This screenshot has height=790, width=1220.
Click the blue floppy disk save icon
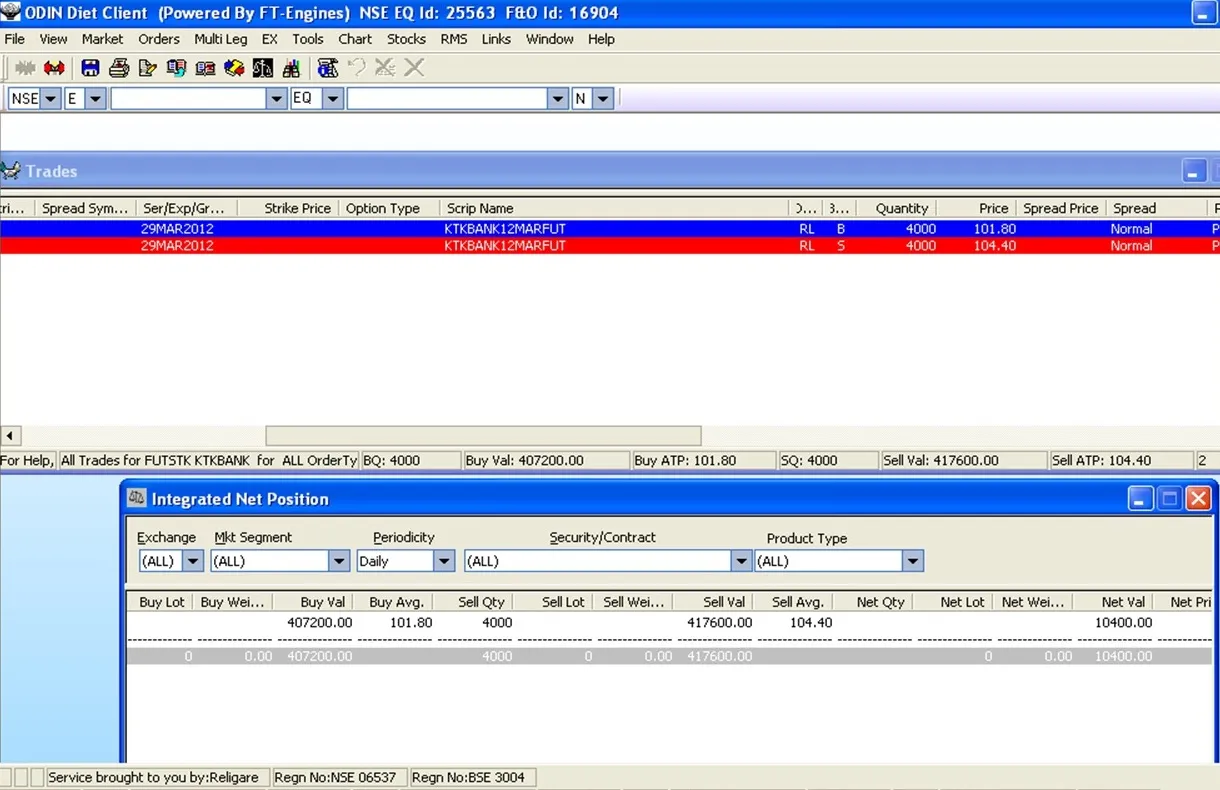90,68
